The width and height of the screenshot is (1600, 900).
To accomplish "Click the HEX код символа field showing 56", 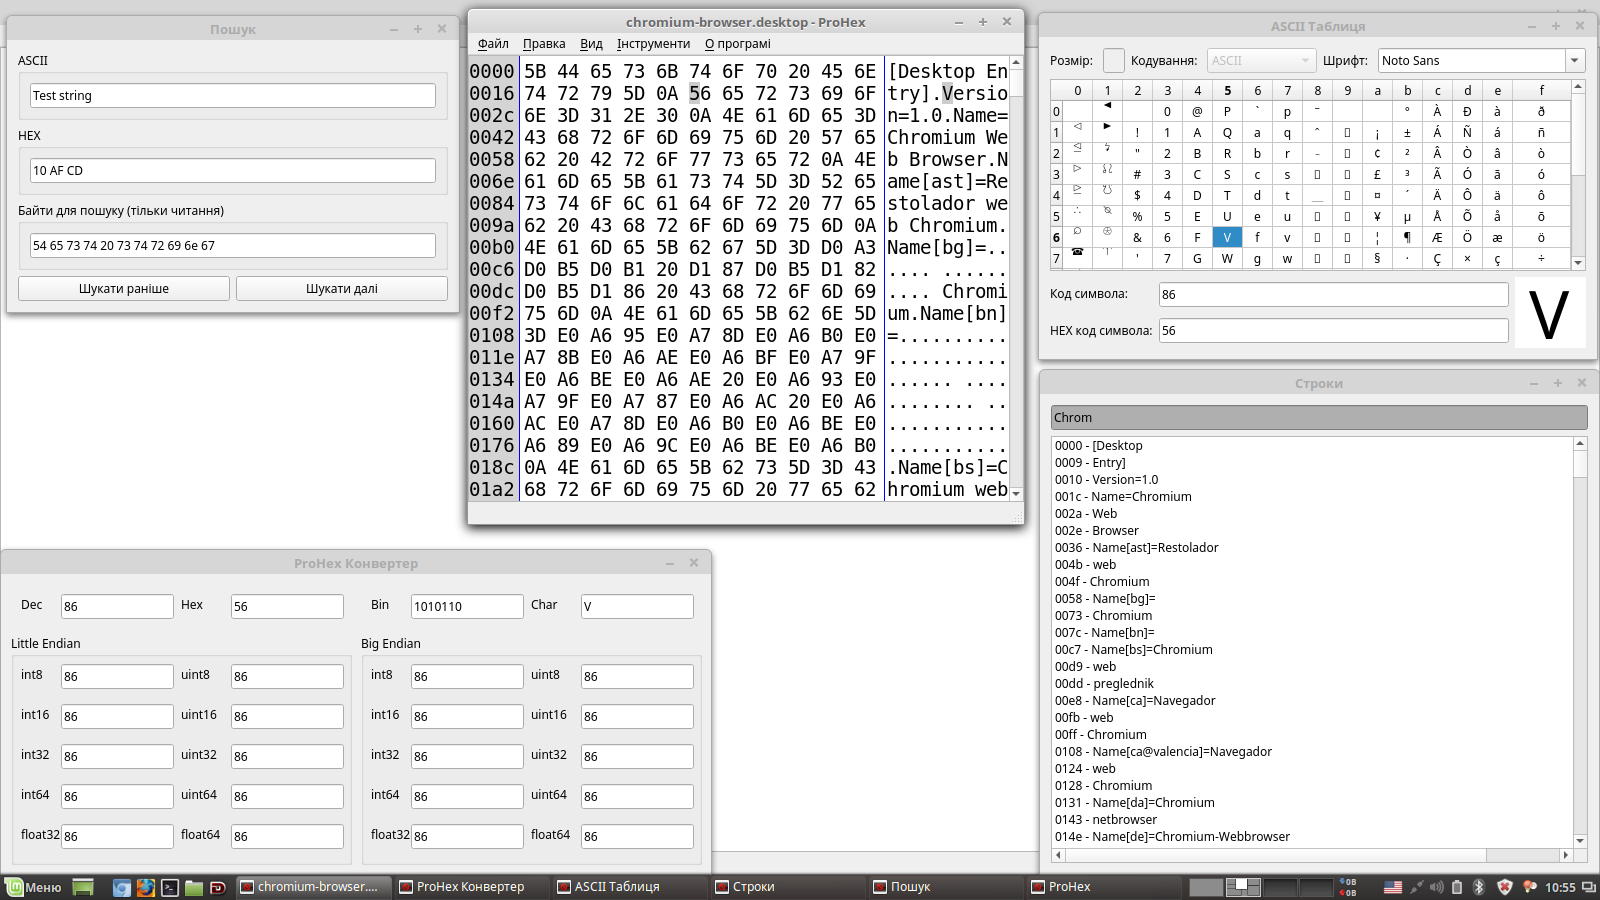I will [x=1333, y=331].
